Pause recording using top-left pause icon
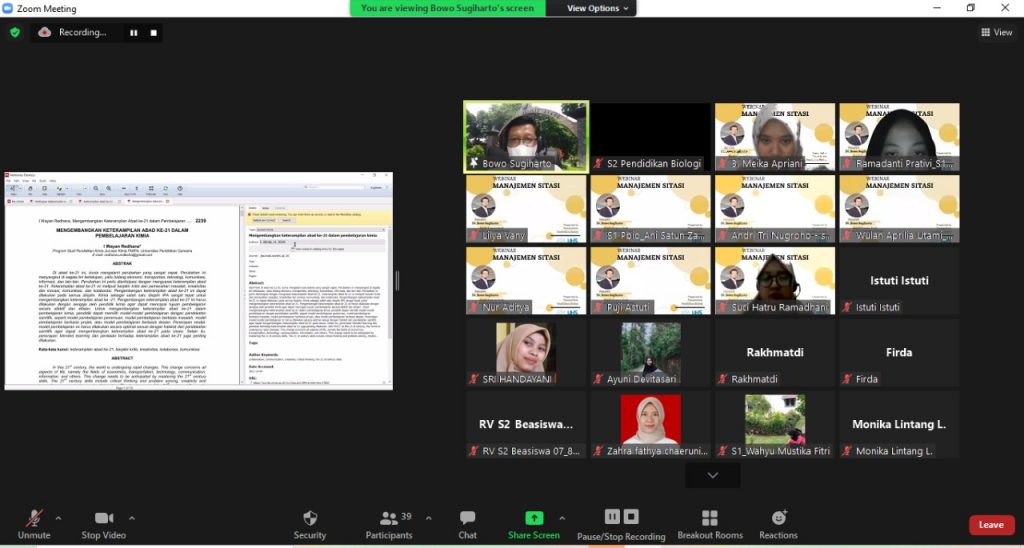Screen dimensions: 1024x548 pyautogui.click(x=133, y=32)
